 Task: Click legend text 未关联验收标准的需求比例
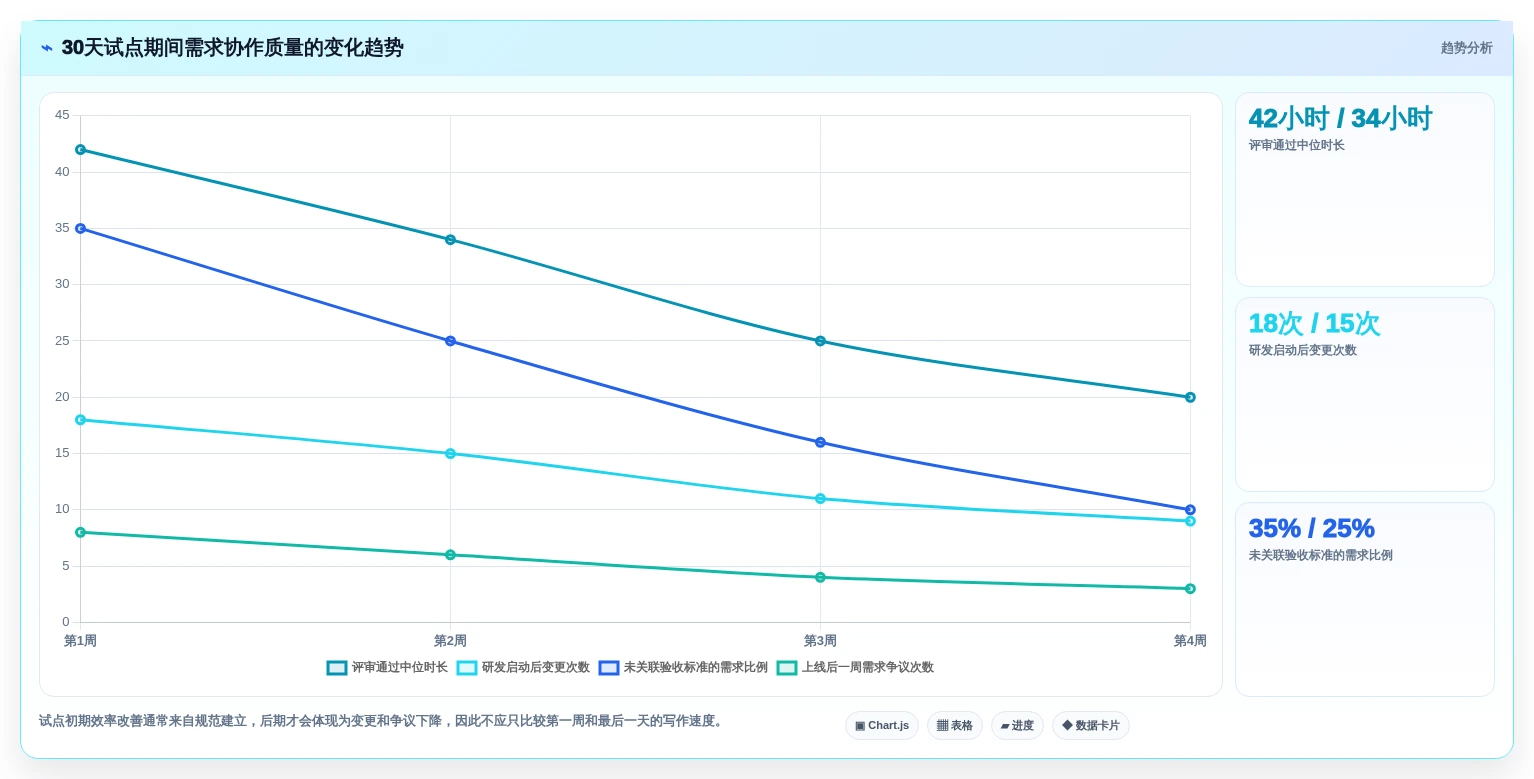click(x=696, y=668)
